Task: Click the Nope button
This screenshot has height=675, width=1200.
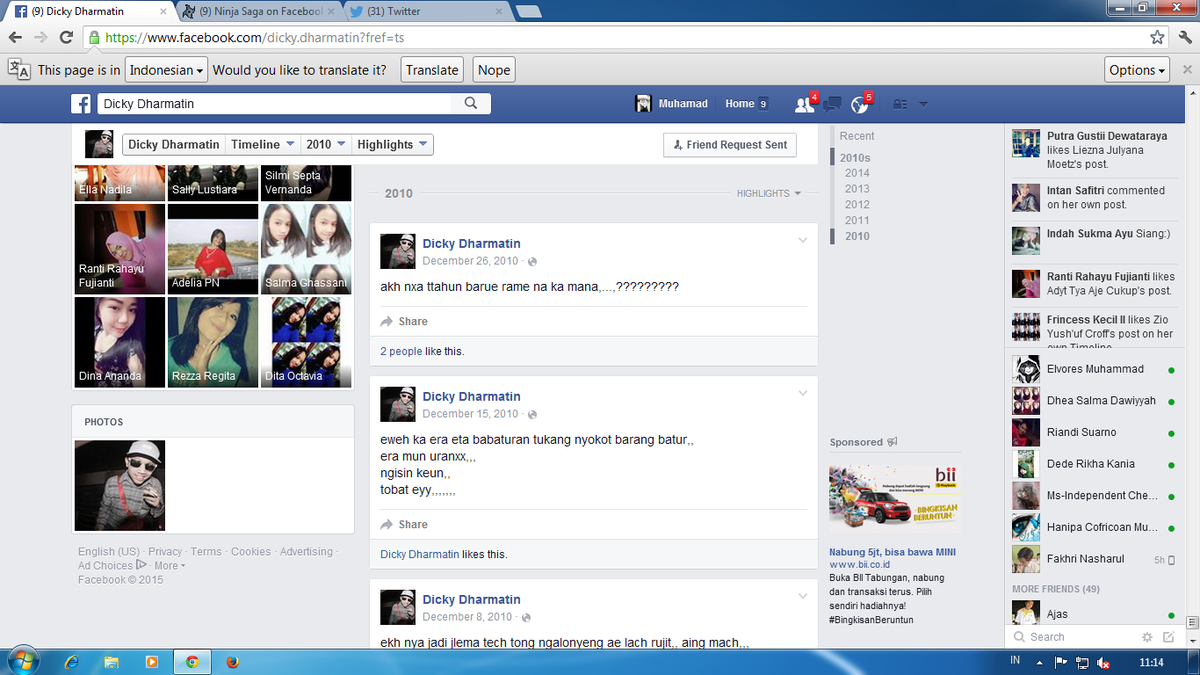Action: pos(494,70)
